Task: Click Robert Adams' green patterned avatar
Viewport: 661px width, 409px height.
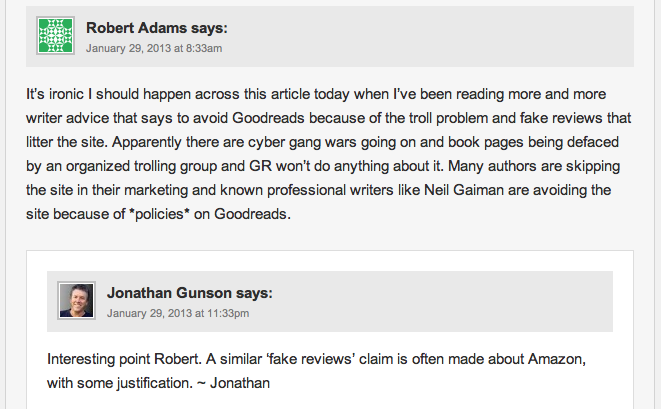Action: 55,35
